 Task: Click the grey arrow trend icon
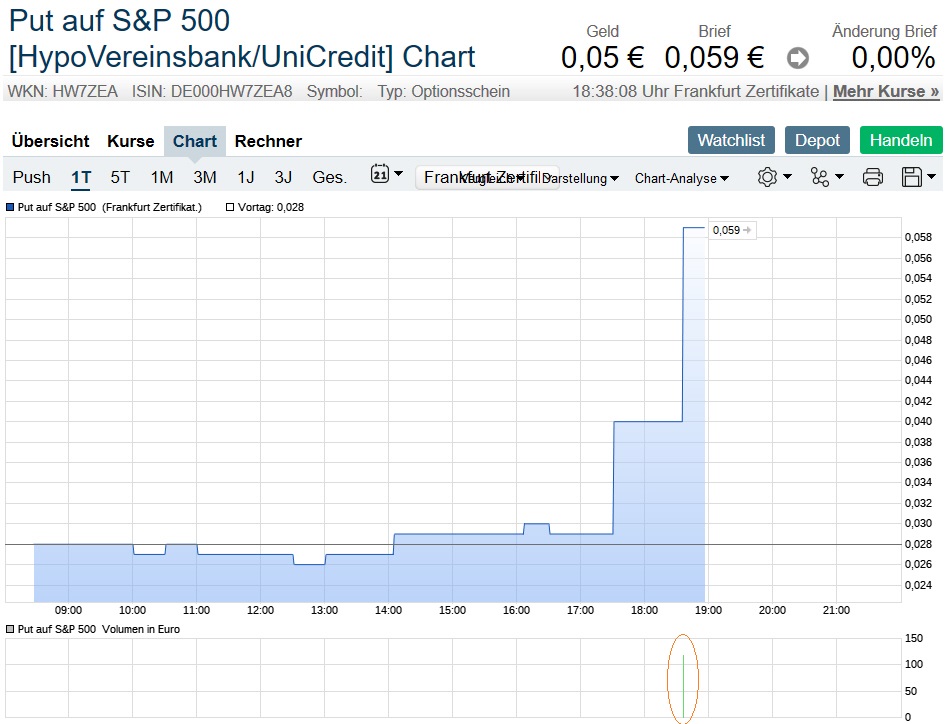[798, 58]
